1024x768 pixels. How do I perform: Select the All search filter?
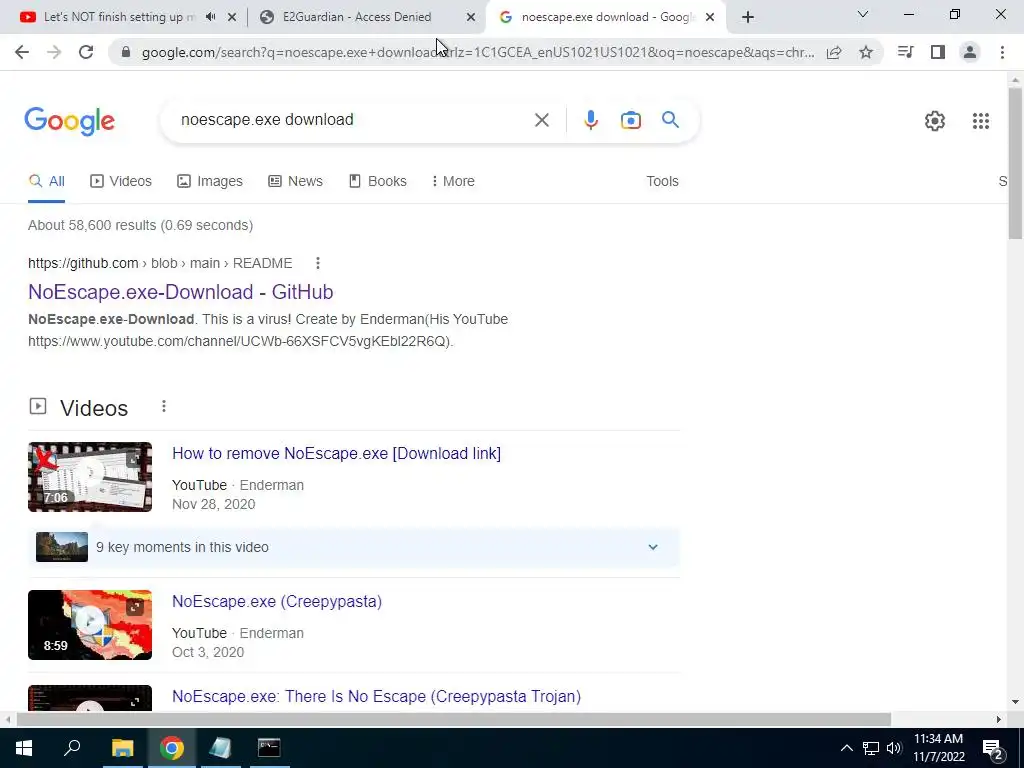point(46,181)
